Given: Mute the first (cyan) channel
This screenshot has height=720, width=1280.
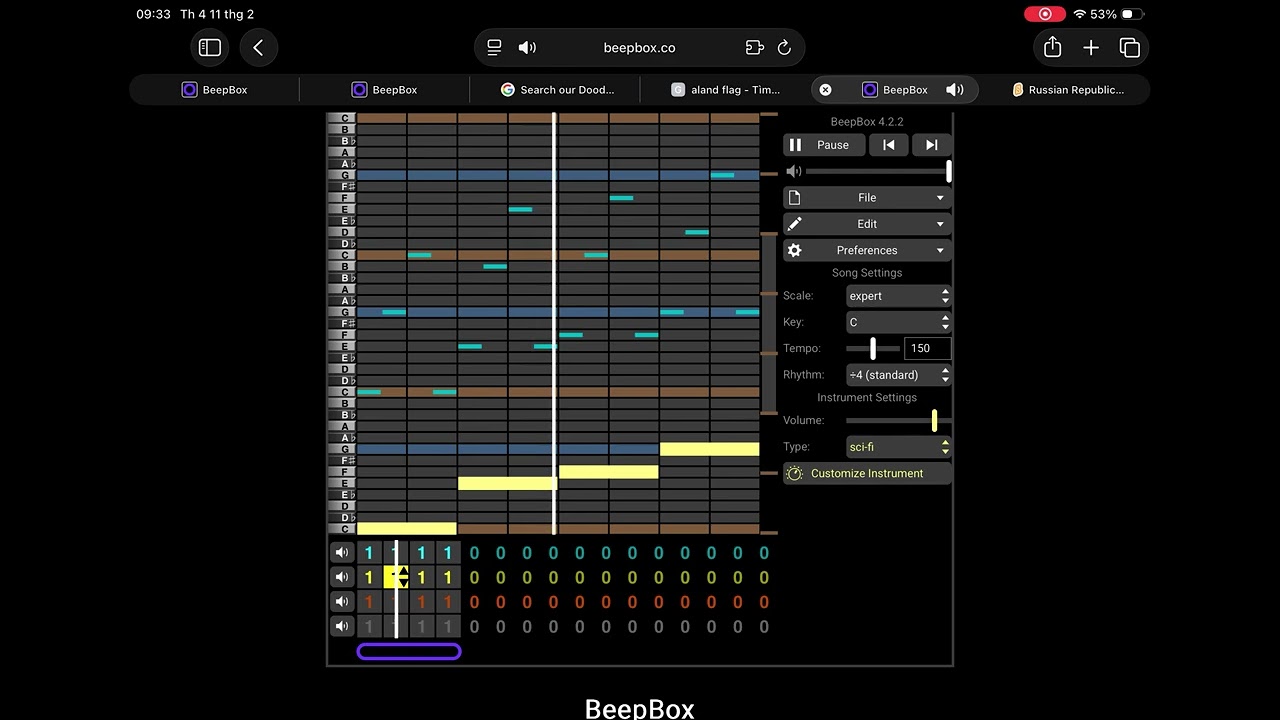Looking at the screenshot, I should 342,553.
